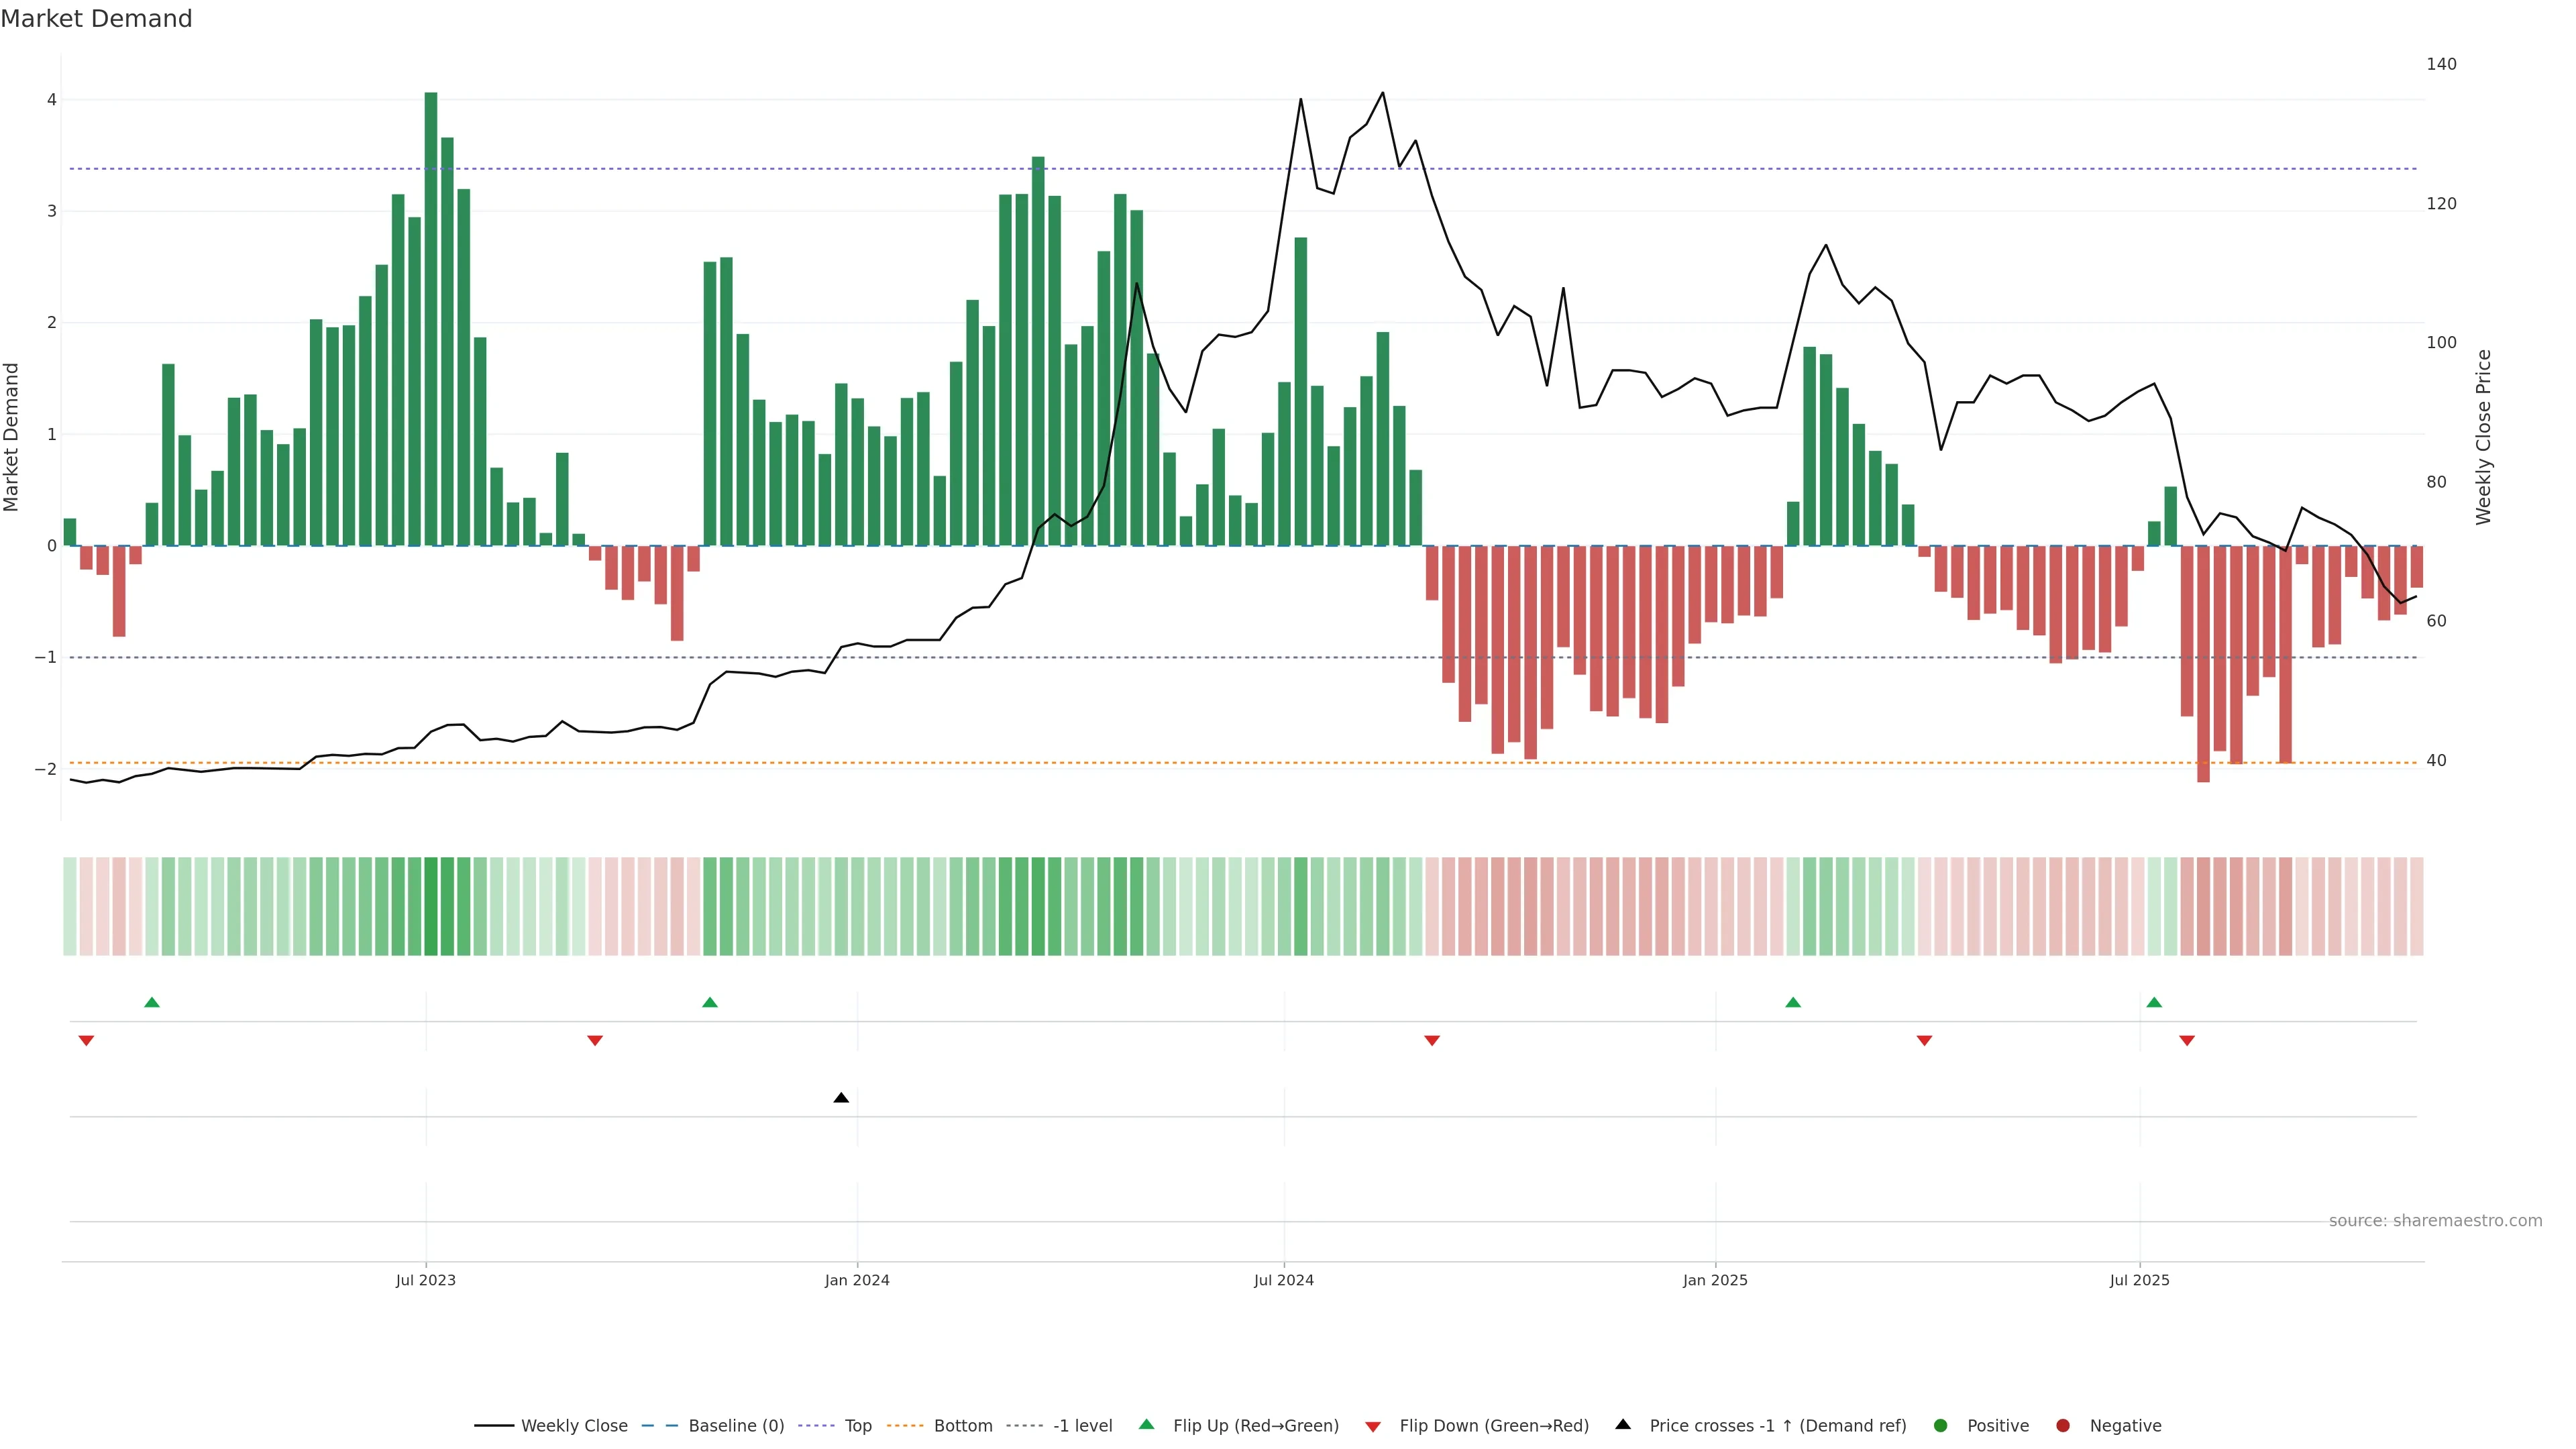
Task: Click the red flip-down marker near Oct 2024
Action: [x=1432, y=1041]
